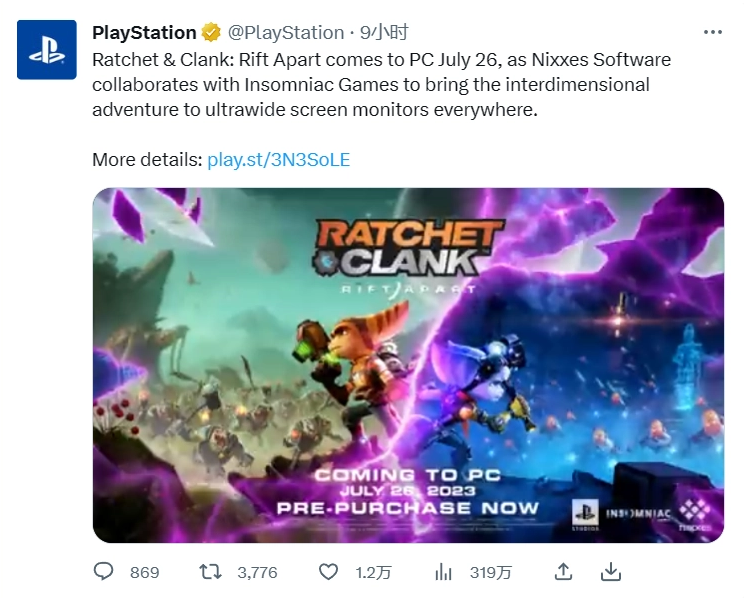746x598 pixels.
Task: Click "PRE-PURCHASE NOW" text in the image
Action: coord(407,508)
